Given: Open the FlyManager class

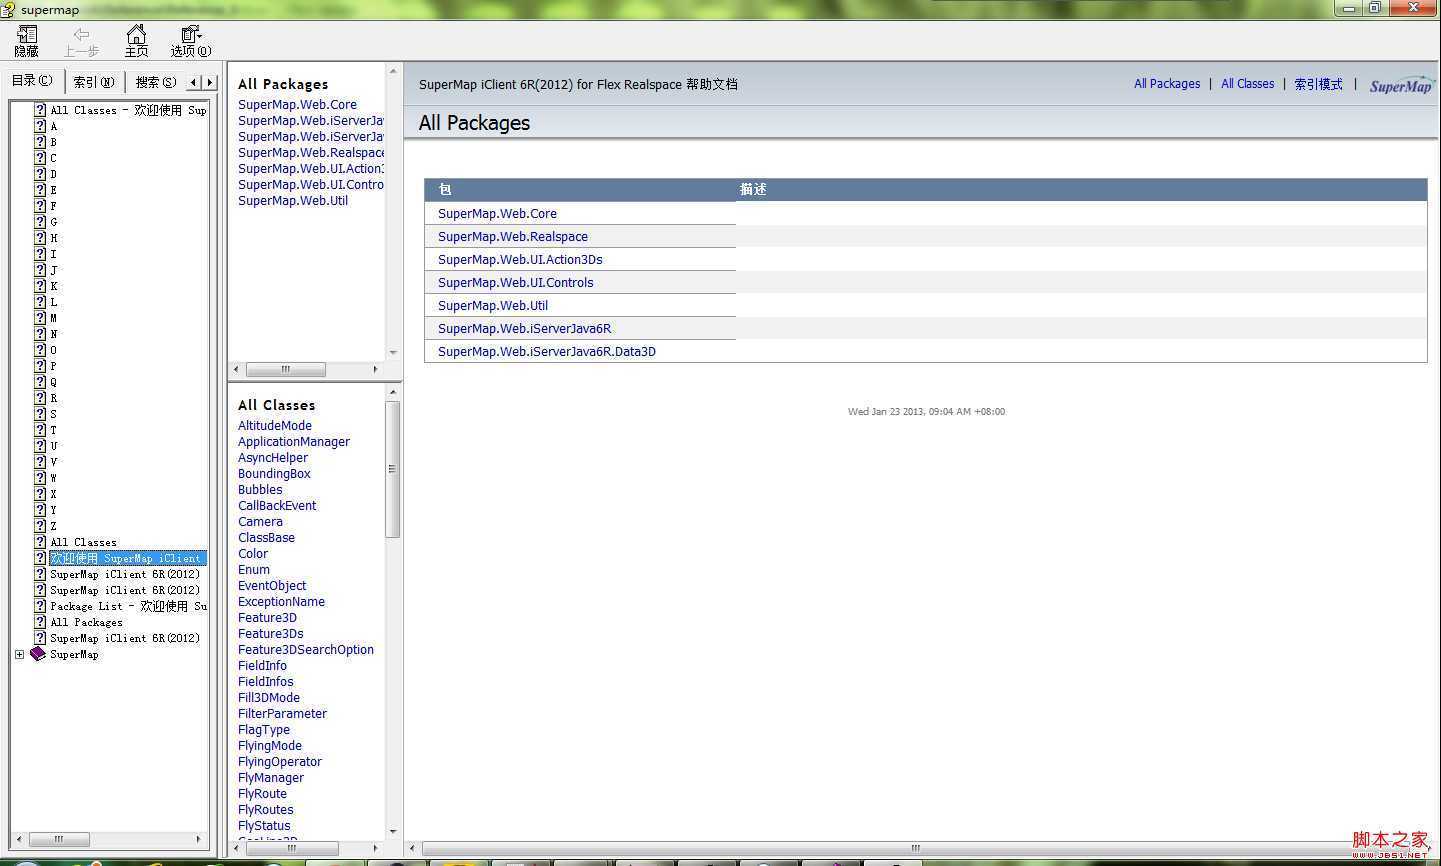Looking at the screenshot, I should [271, 777].
